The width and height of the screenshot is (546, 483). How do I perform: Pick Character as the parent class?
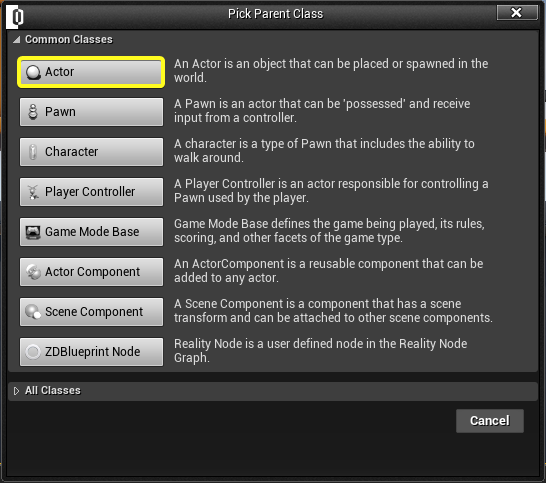[x=91, y=152]
